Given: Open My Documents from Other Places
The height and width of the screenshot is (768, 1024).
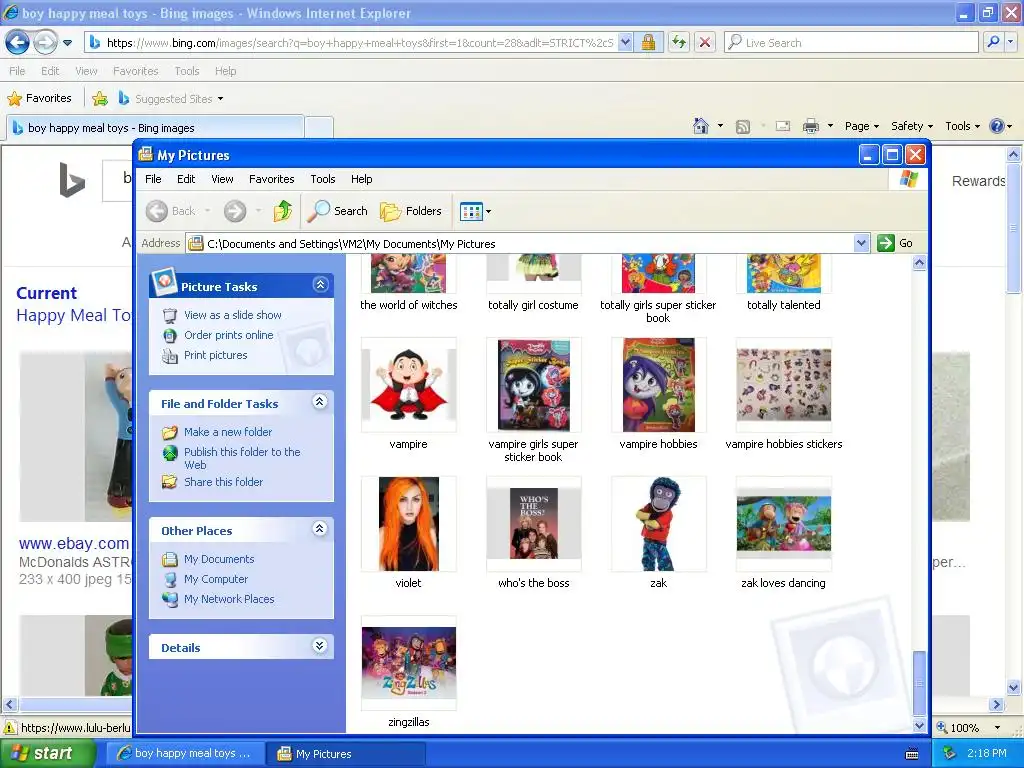Looking at the screenshot, I should 219,559.
